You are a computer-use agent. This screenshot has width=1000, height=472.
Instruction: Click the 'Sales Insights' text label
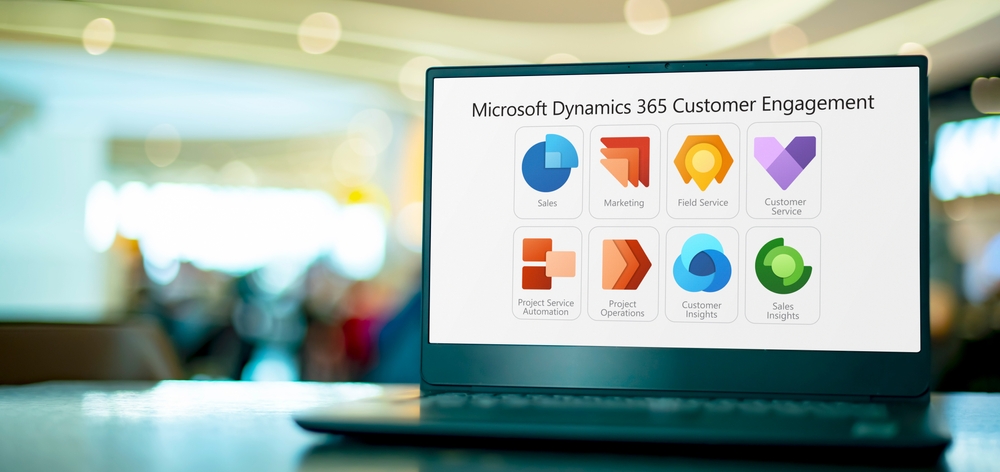(x=783, y=311)
